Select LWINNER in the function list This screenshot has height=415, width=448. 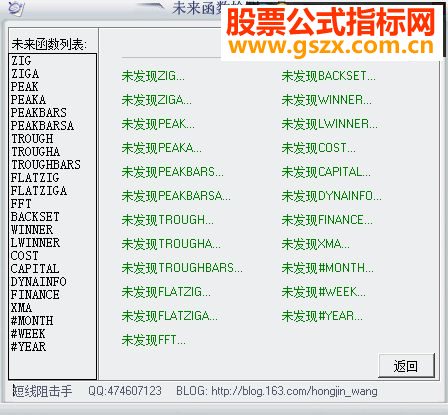(x=35, y=243)
